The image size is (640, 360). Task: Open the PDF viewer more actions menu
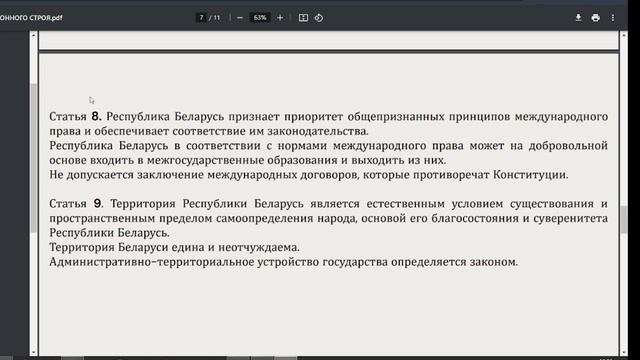(613, 18)
